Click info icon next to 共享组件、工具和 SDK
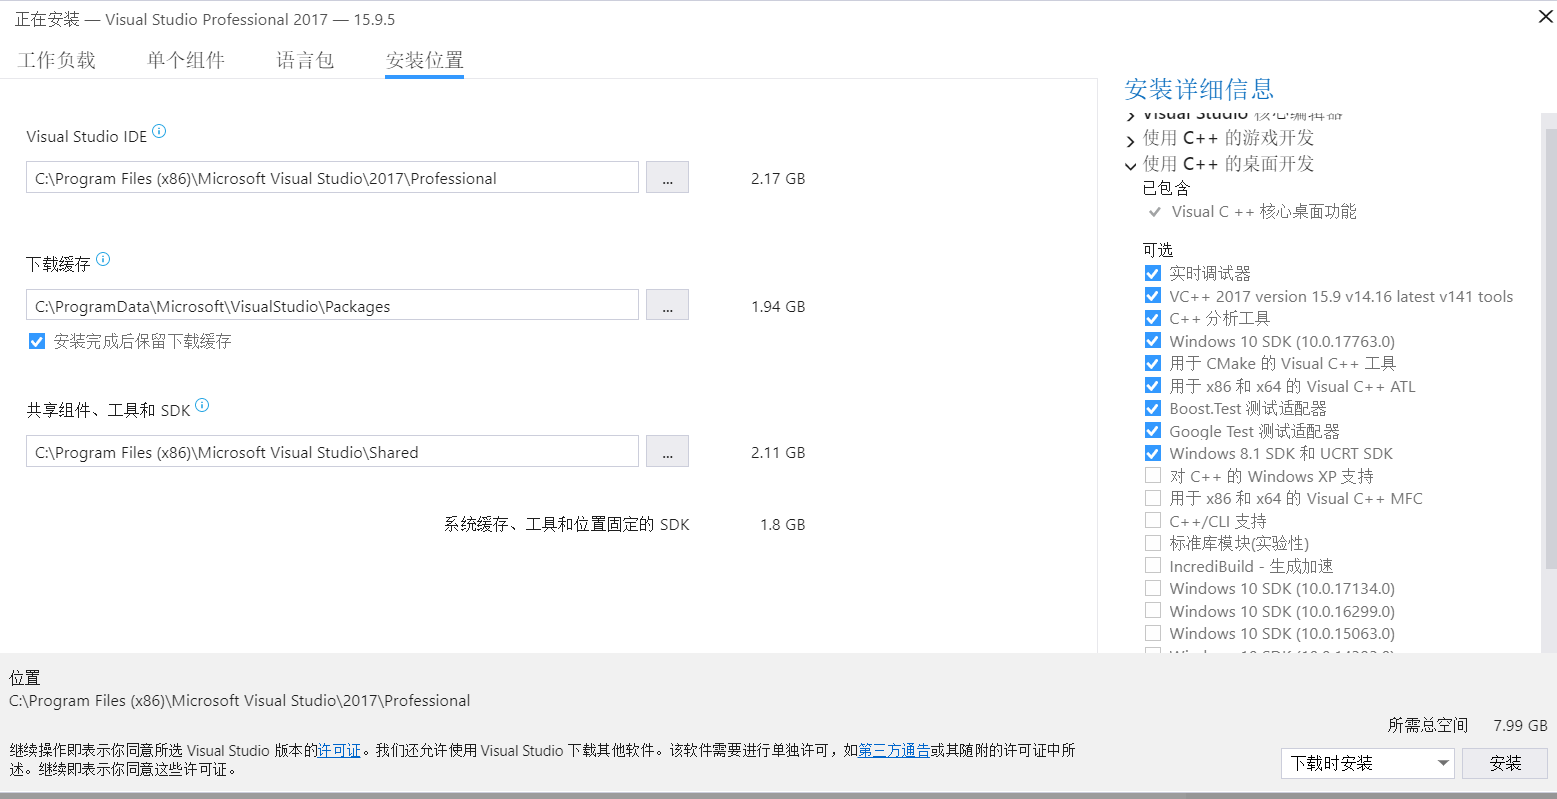This screenshot has height=799, width=1557. [x=202, y=405]
